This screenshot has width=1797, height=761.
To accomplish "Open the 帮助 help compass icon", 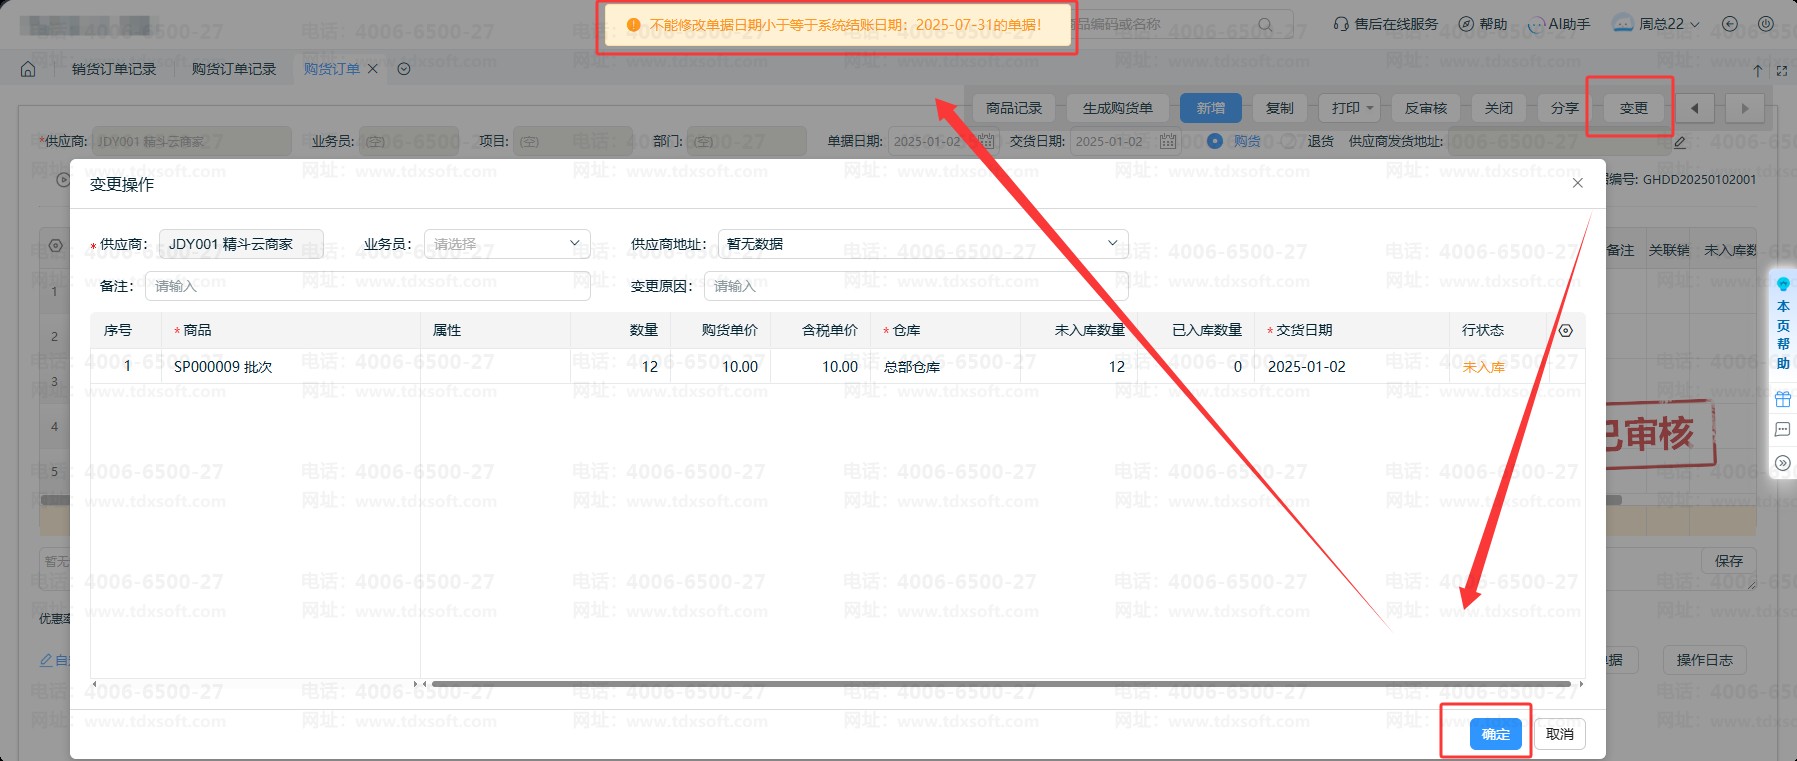I will [1466, 24].
